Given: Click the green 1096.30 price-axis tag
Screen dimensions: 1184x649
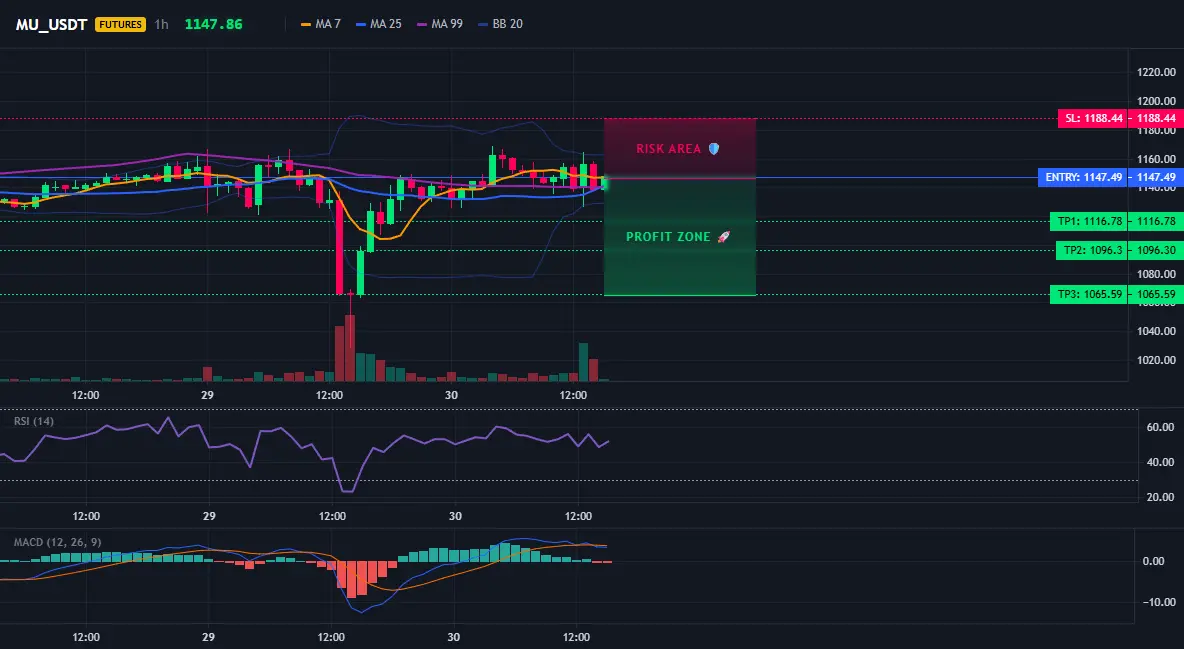Looking at the screenshot, I should coord(1154,250).
